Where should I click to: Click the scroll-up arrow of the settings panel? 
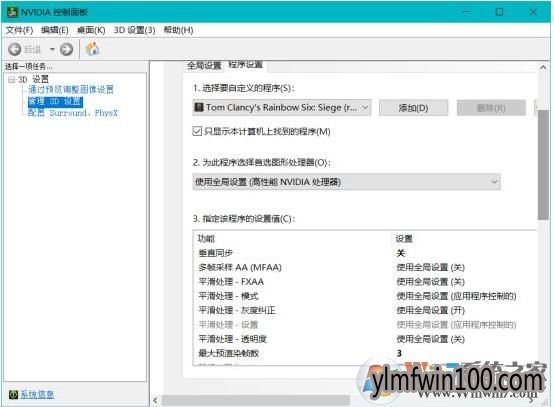[x=543, y=67]
